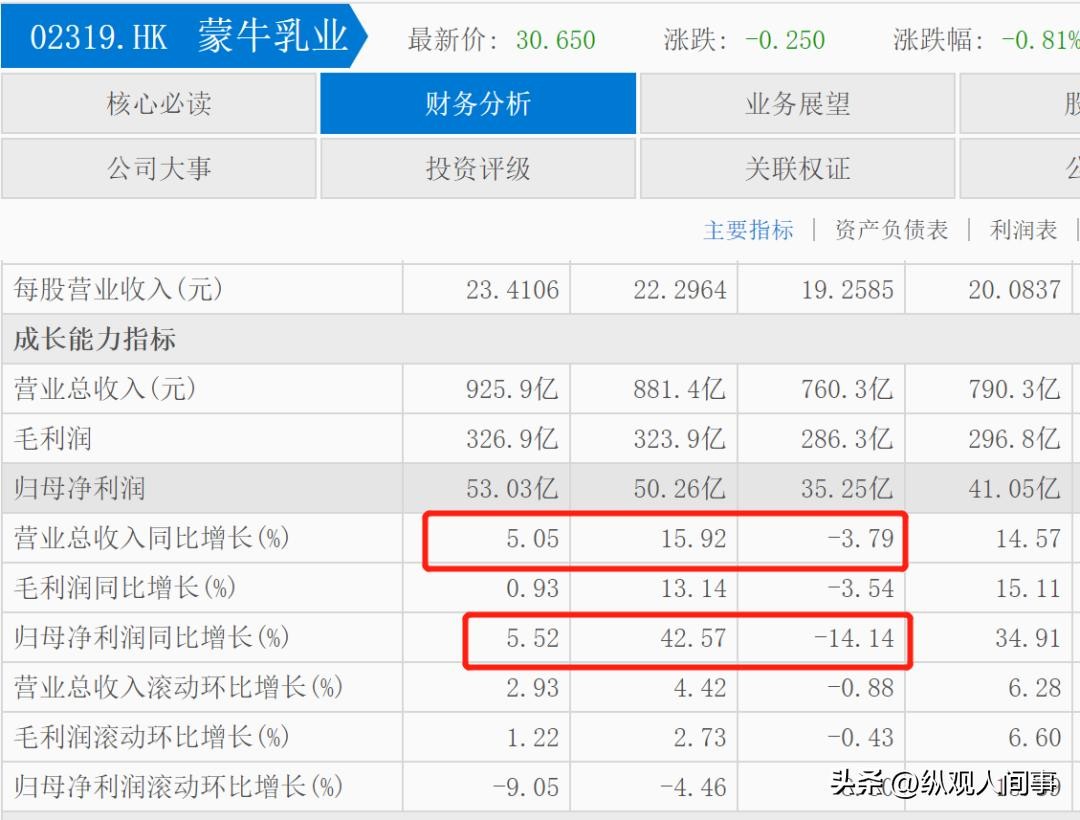Open the 资产负债表 link

(891, 230)
